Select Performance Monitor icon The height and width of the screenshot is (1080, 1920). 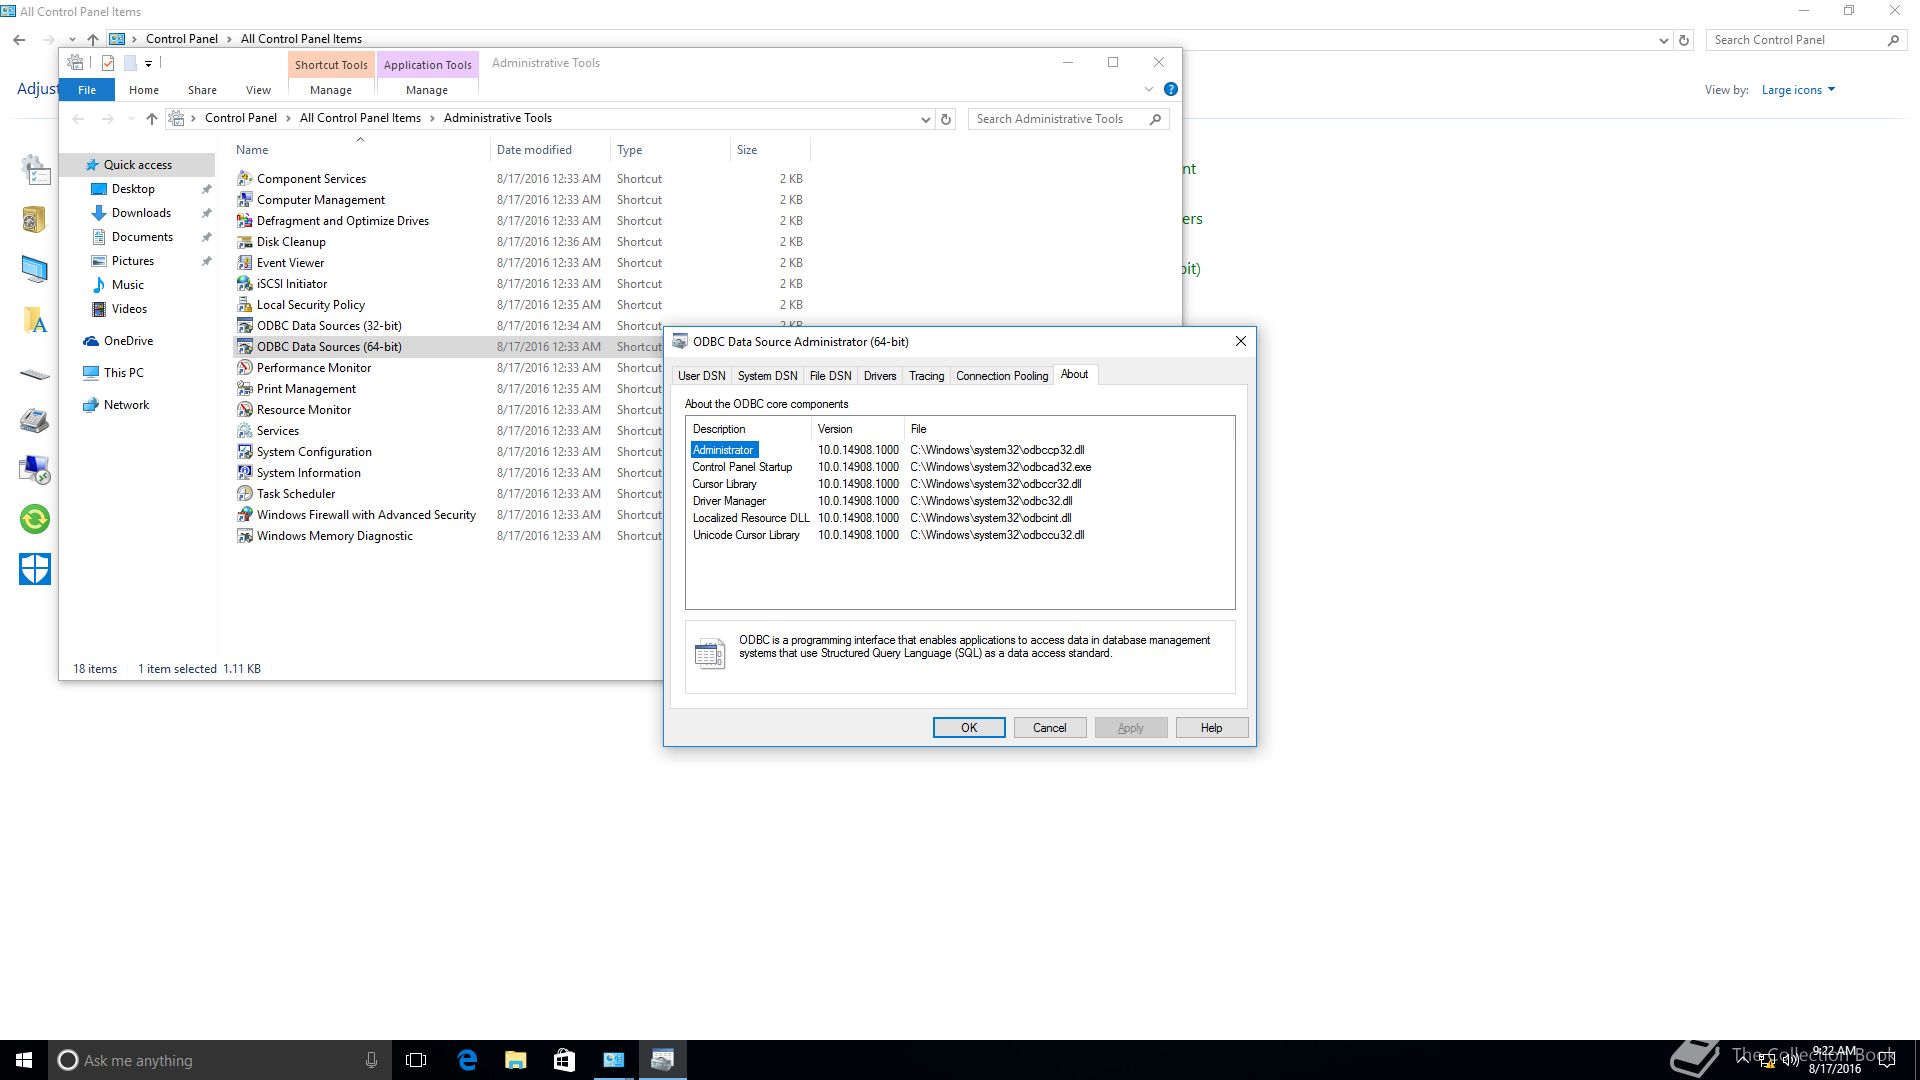pos(244,368)
